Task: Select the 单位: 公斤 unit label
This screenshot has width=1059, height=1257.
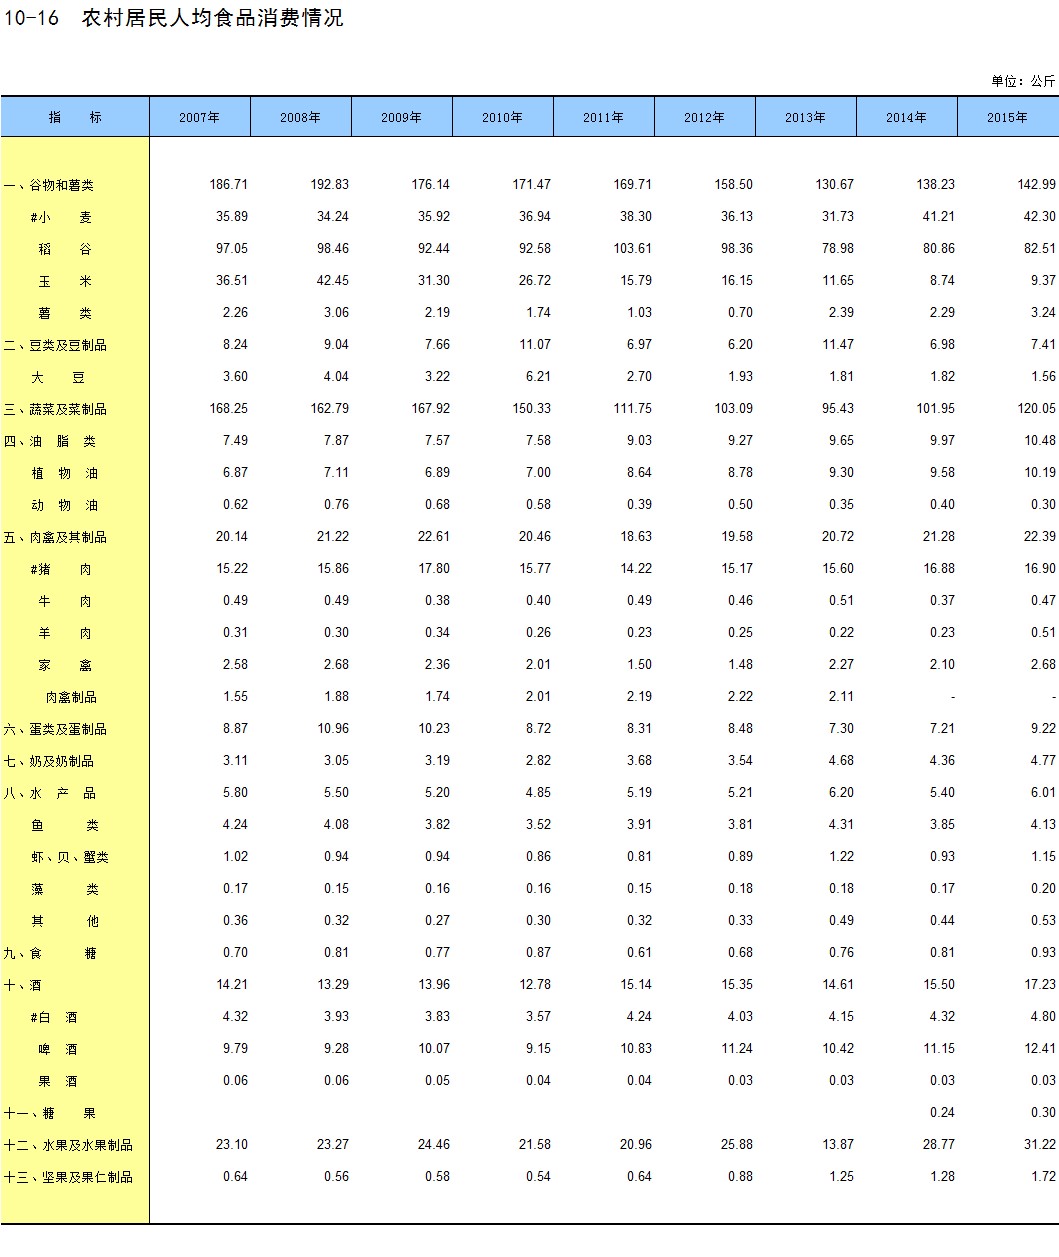Action: (x=1023, y=81)
